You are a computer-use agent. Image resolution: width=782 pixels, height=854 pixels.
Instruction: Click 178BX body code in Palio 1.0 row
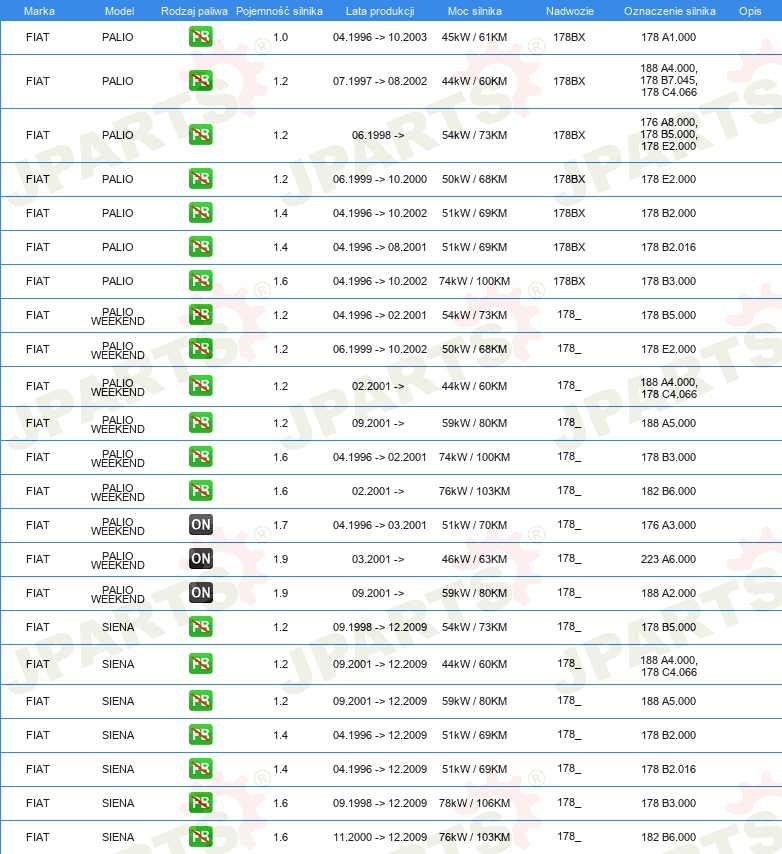569,37
